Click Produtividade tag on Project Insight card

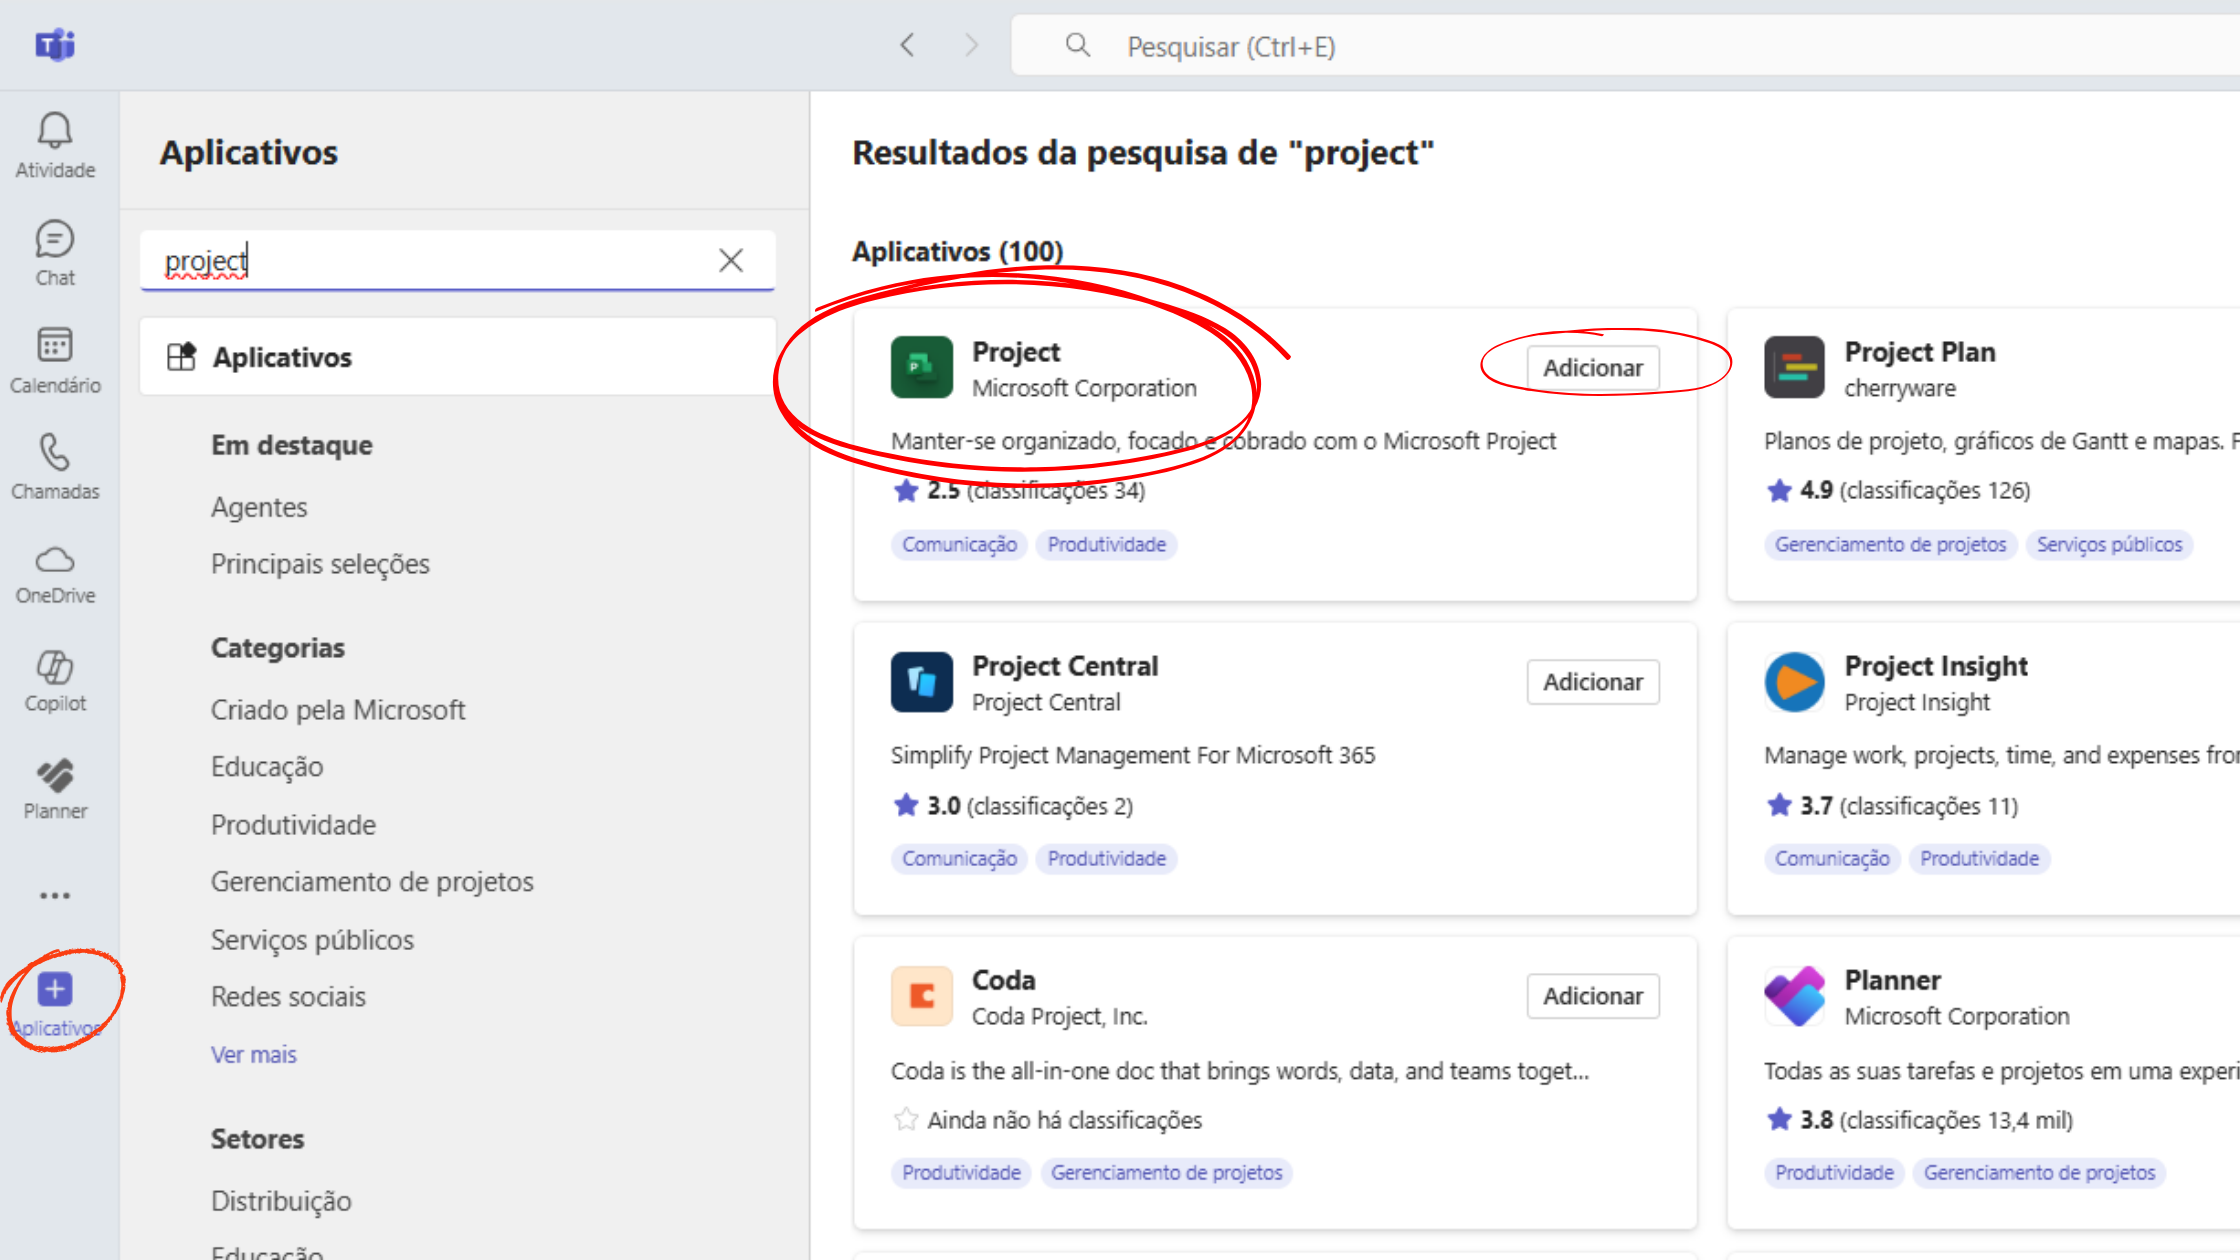coord(1979,858)
